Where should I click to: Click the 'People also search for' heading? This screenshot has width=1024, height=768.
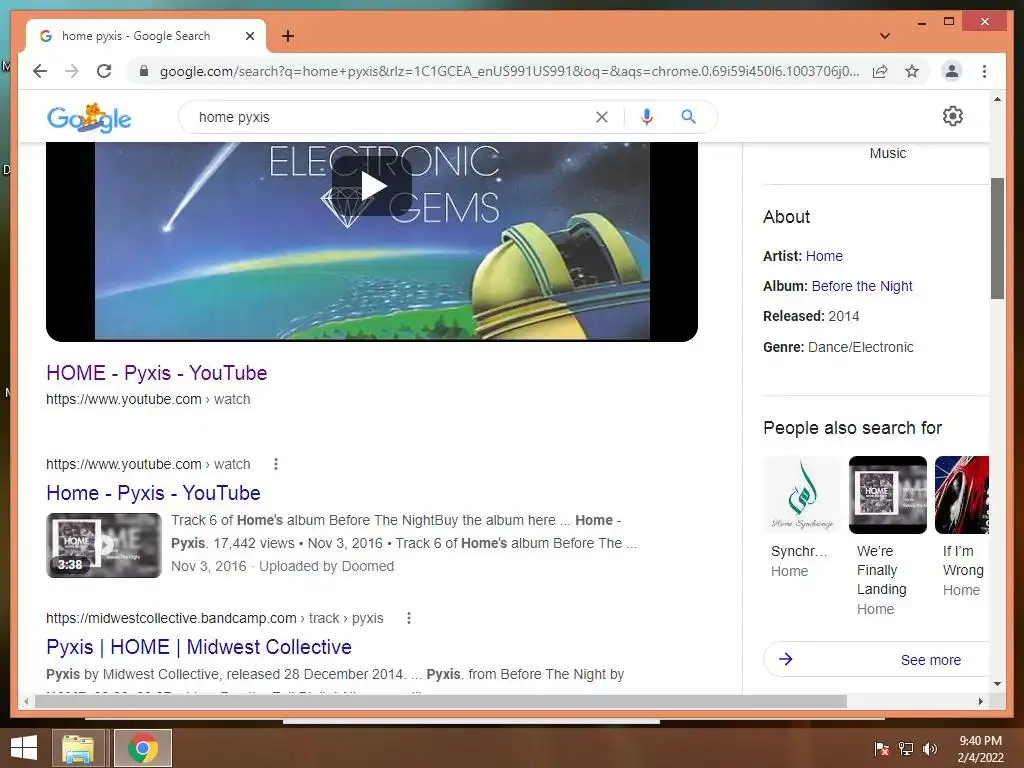tap(852, 428)
